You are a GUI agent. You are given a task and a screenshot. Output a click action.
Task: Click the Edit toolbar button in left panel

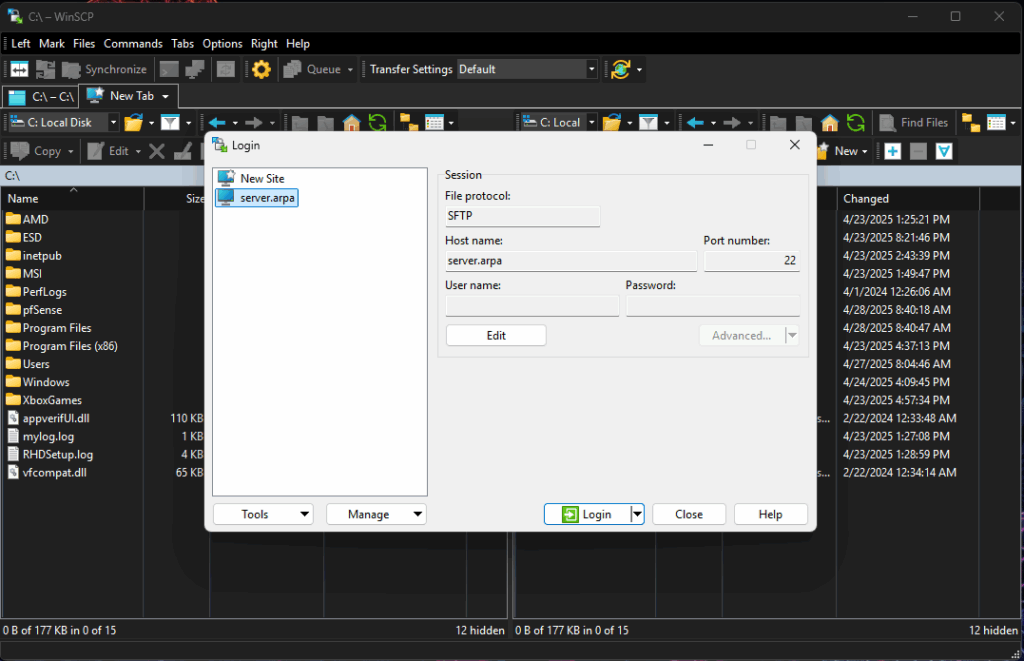click(x=108, y=151)
